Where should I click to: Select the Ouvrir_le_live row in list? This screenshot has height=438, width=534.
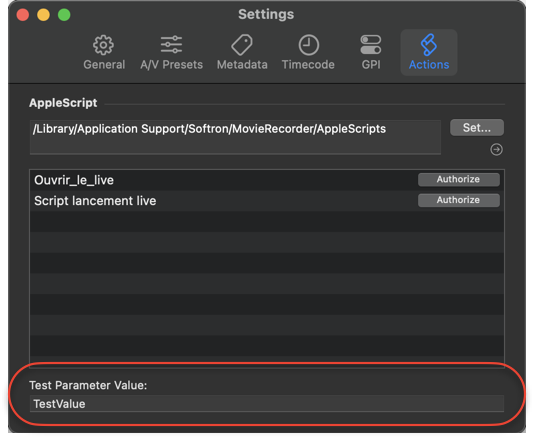267,180
